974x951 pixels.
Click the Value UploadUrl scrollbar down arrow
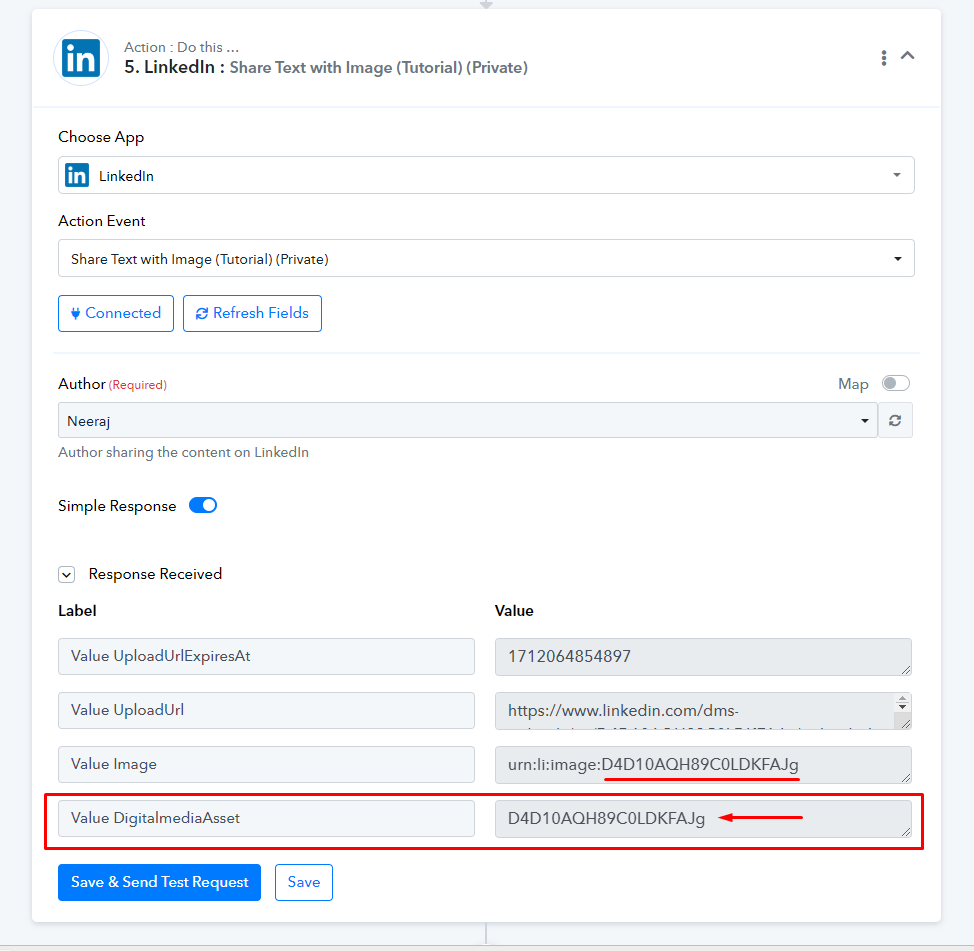903,707
